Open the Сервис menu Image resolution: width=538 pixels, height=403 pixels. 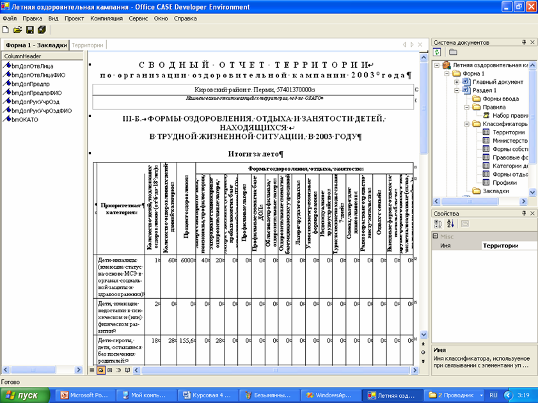point(138,19)
